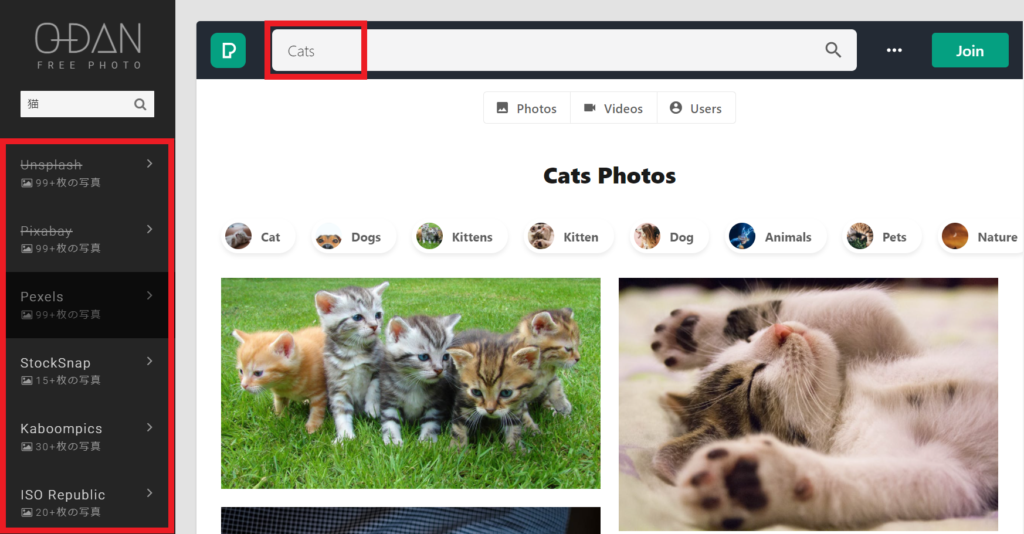Choose the Animals category chip
The height and width of the screenshot is (534, 1024).
point(770,237)
